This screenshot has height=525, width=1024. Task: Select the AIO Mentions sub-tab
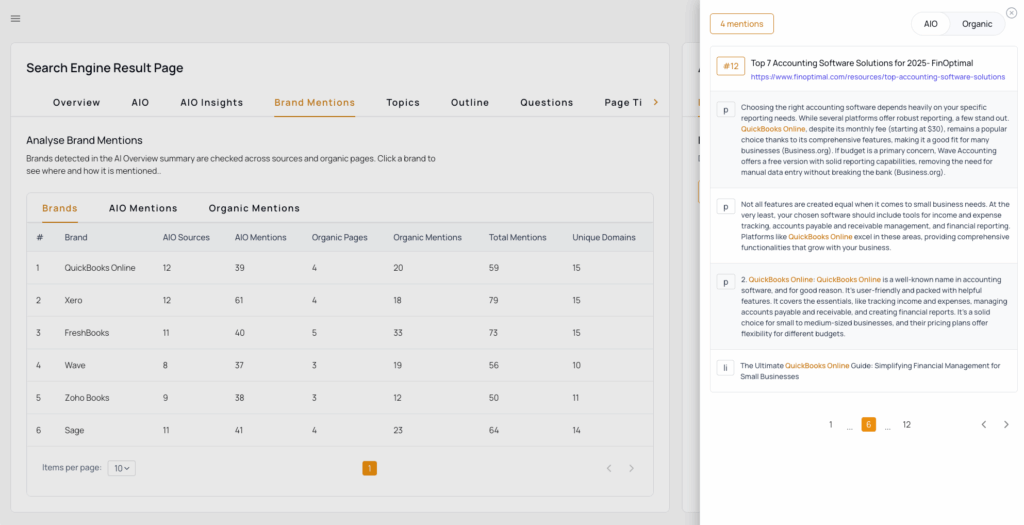click(143, 208)
